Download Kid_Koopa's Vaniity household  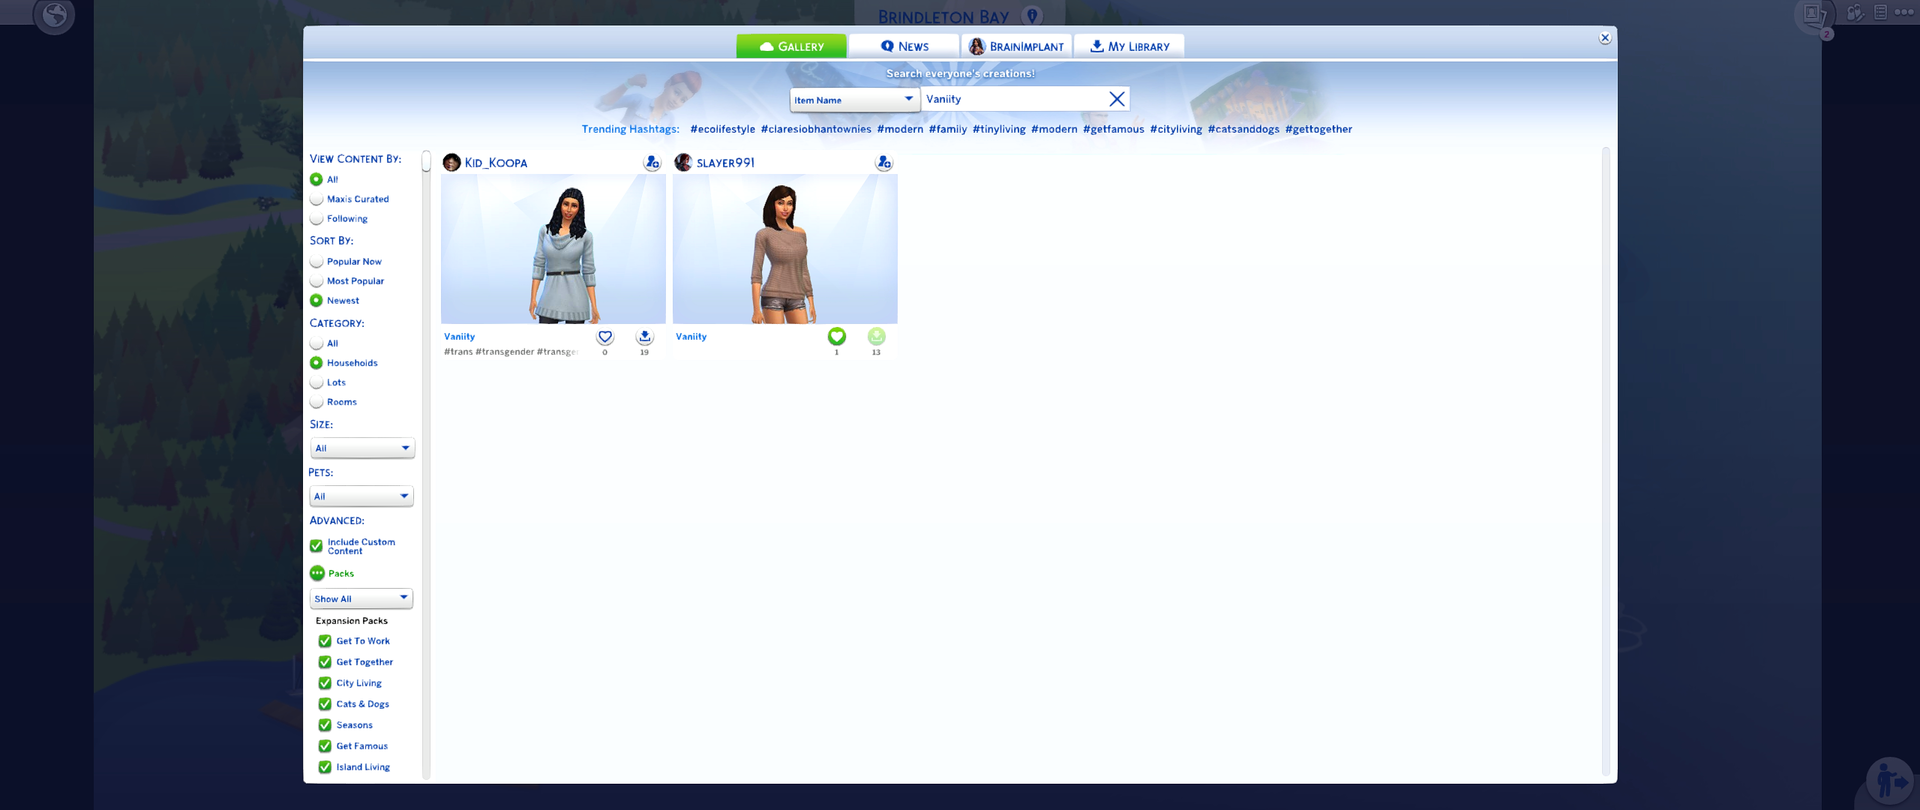[x=644, y=337]
